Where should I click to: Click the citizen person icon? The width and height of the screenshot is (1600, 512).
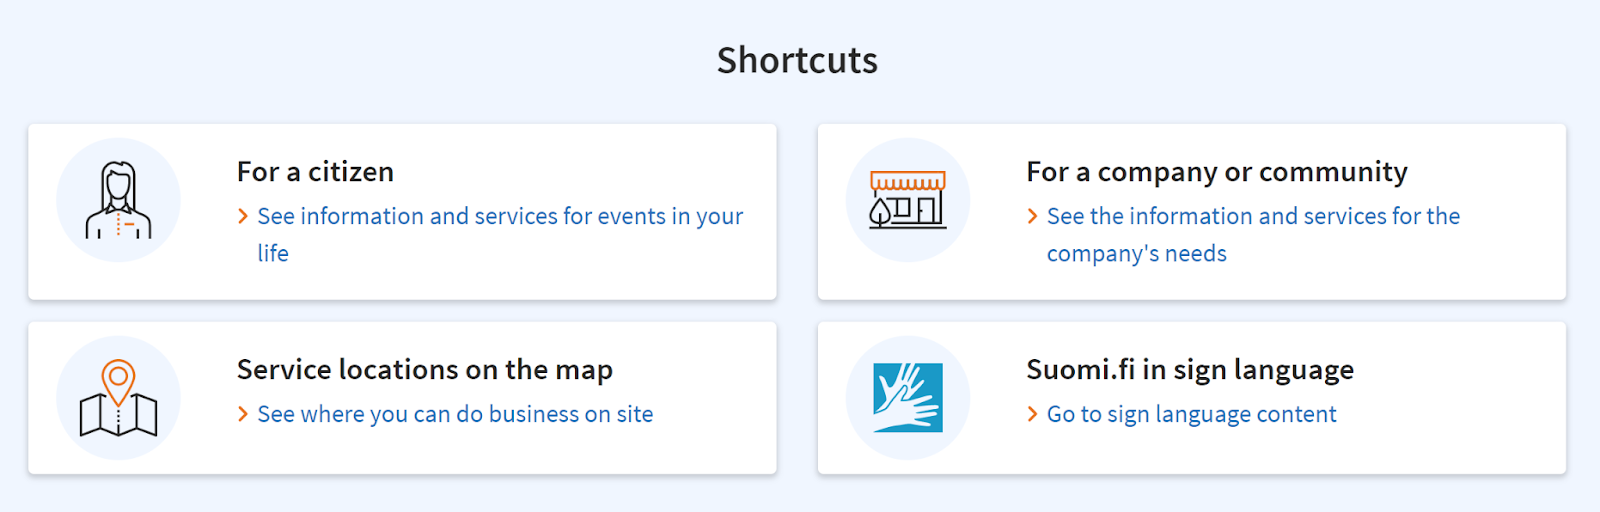118,200
